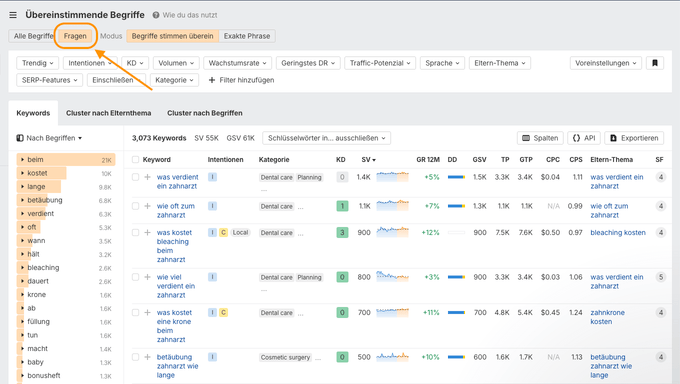
Task: Click the Spalten columns button
Action: 540,138
